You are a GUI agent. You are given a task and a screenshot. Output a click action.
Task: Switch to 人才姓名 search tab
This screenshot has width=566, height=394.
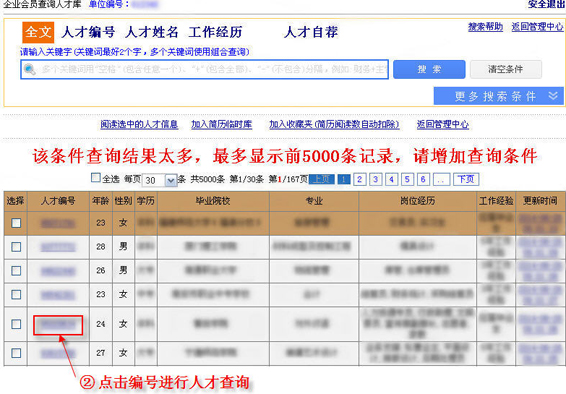(152, 32)
